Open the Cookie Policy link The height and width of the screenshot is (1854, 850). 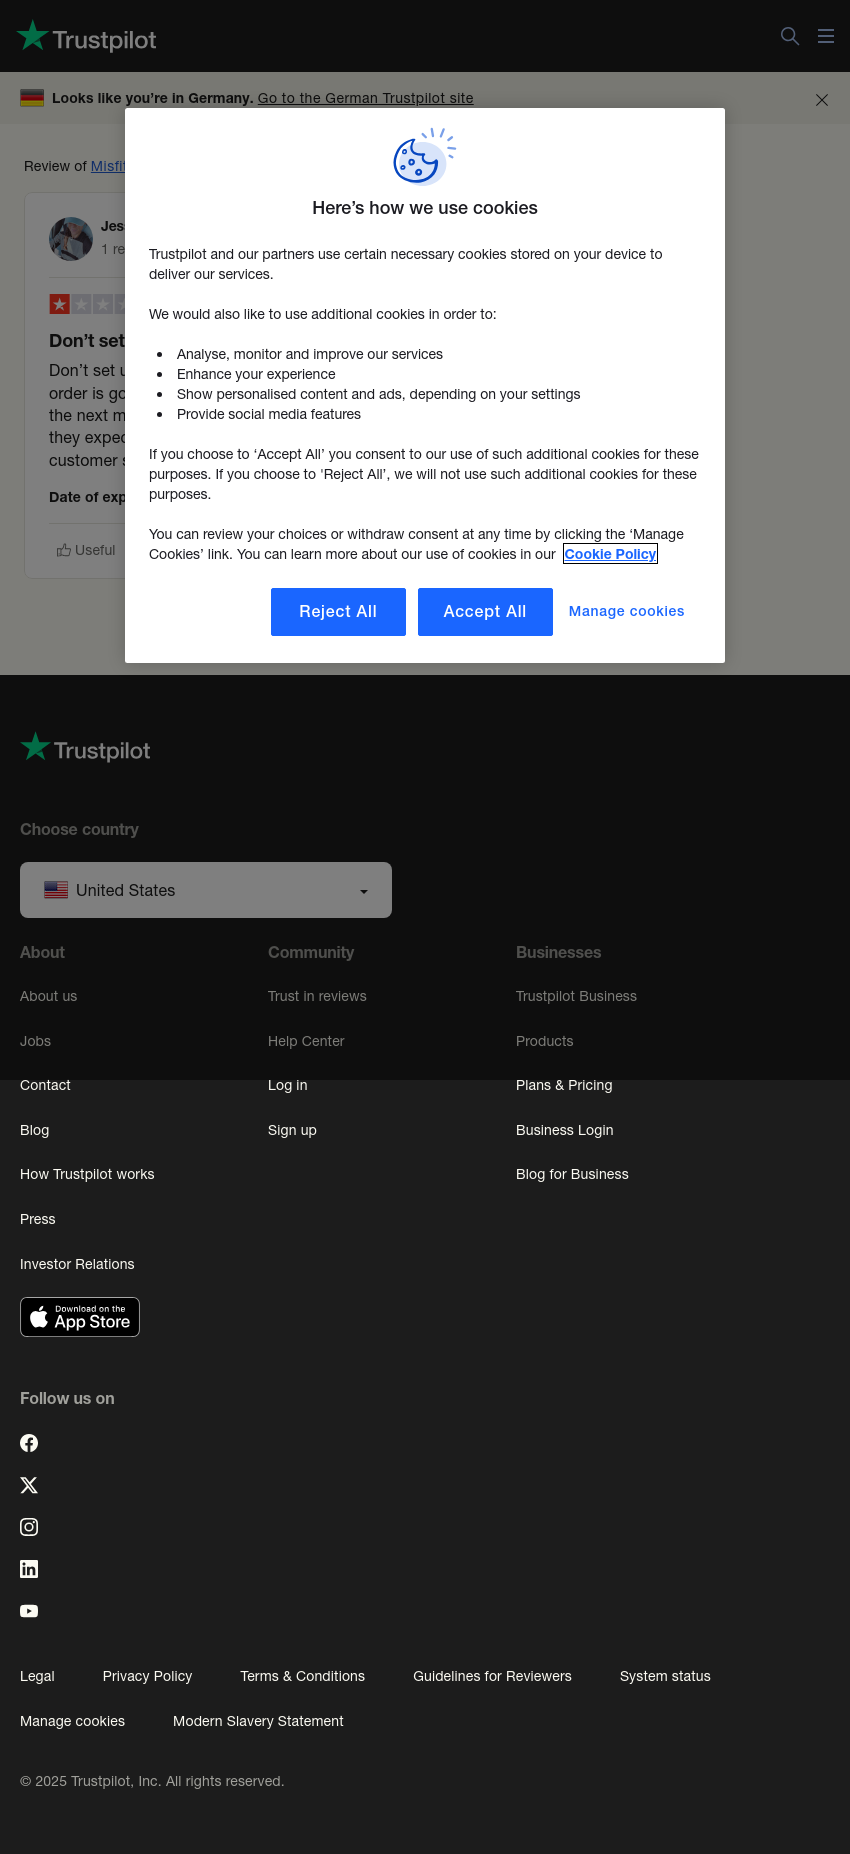(x=610, y=554)
